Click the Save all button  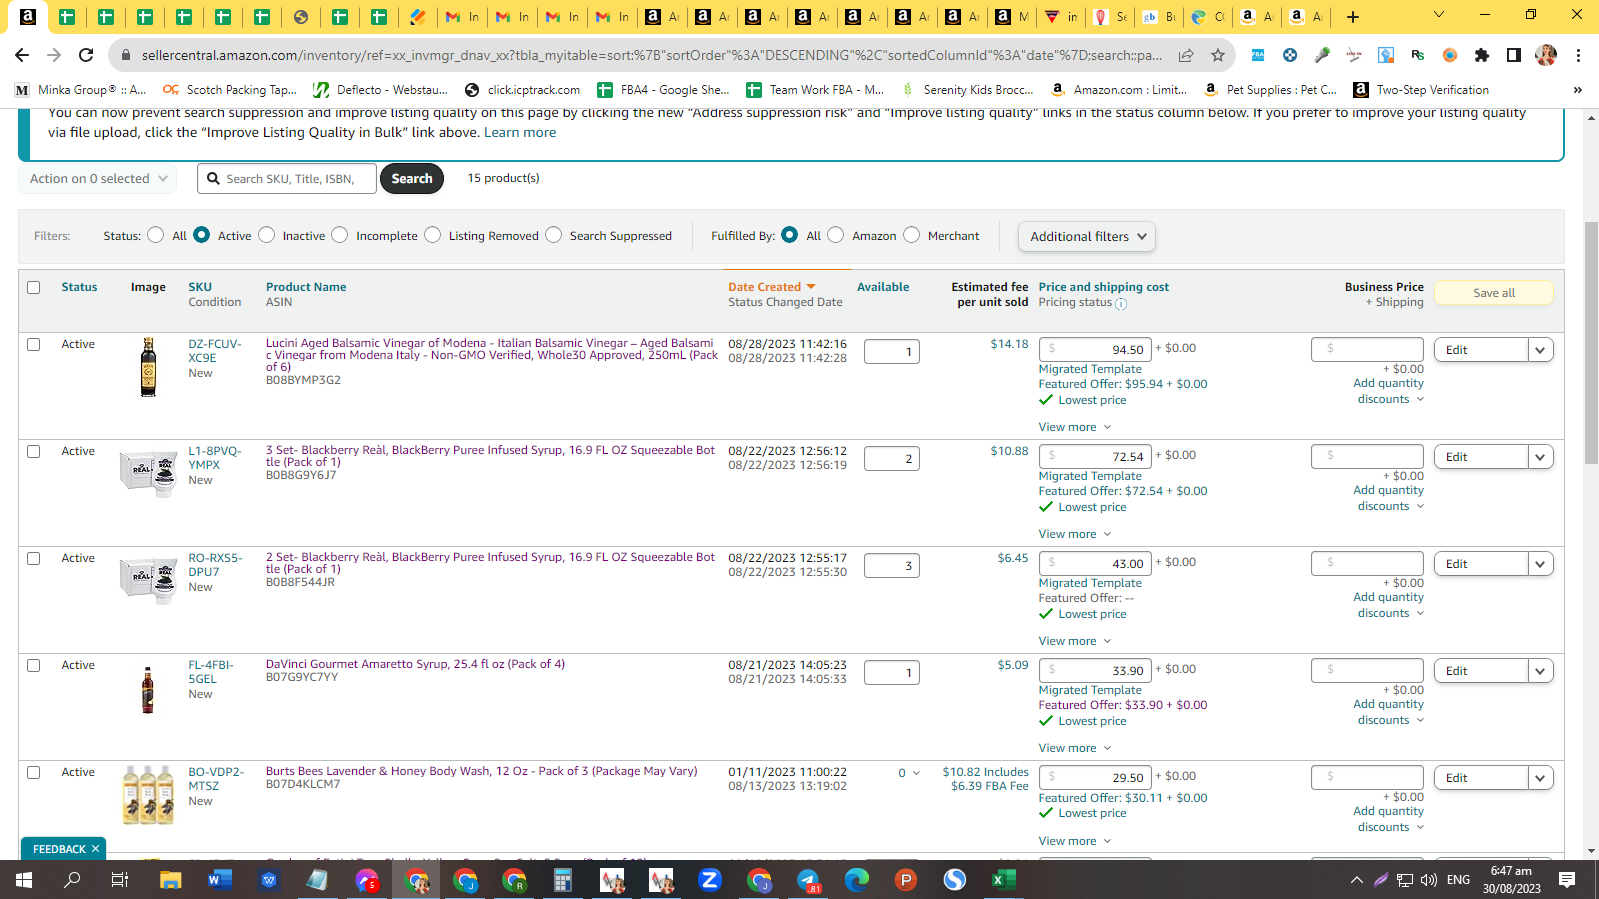[x=1493, y=293]
